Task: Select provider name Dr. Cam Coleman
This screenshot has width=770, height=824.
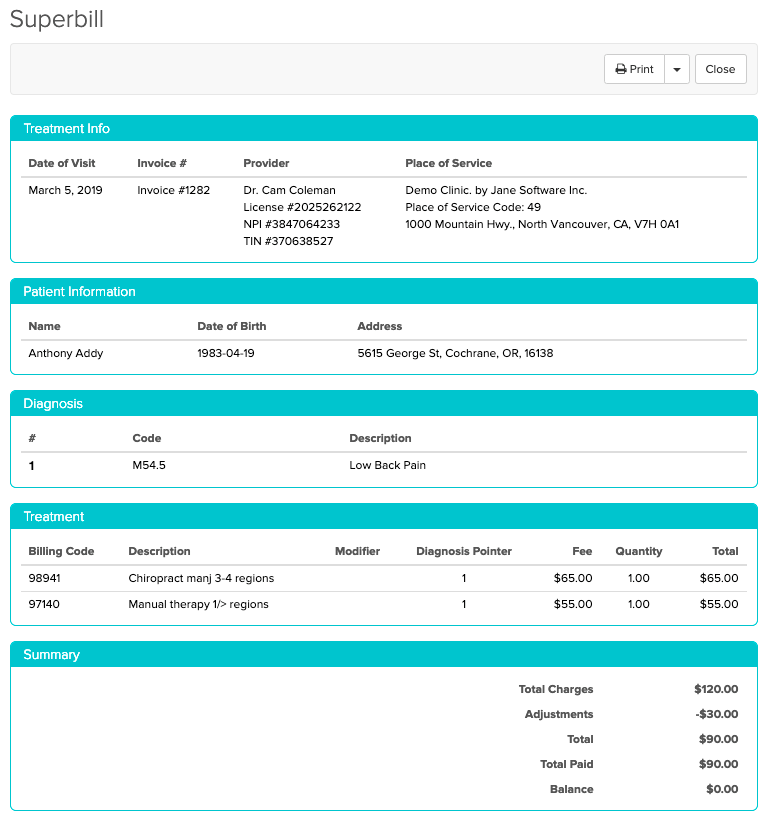Action: [289, 190]
